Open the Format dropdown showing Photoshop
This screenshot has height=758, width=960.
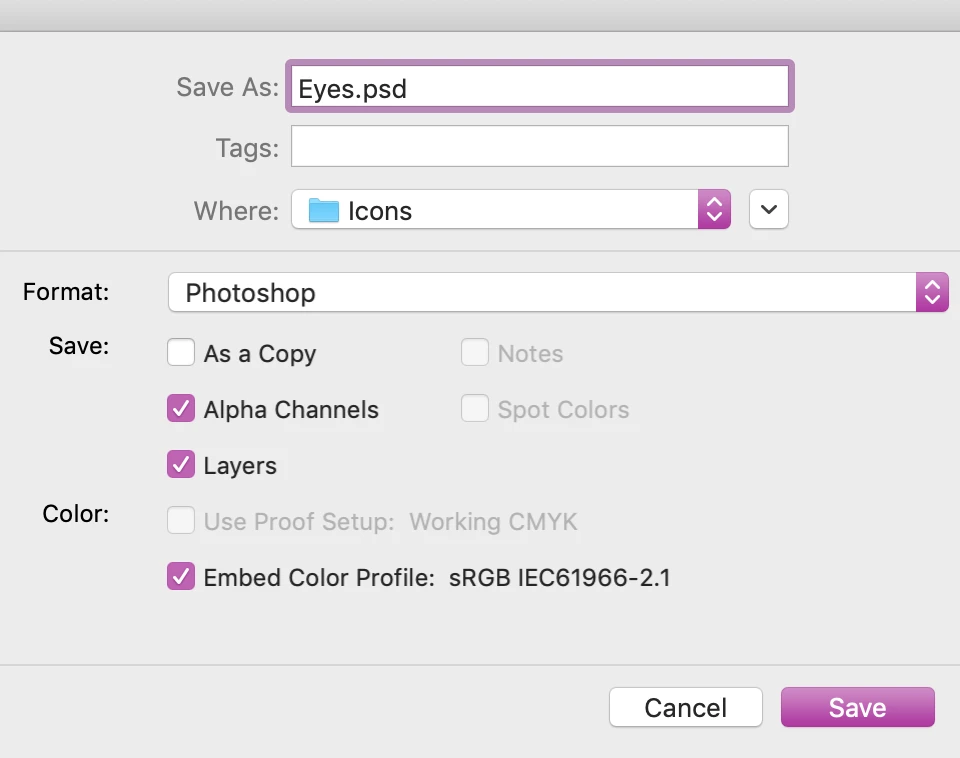[x=542, y=293]
